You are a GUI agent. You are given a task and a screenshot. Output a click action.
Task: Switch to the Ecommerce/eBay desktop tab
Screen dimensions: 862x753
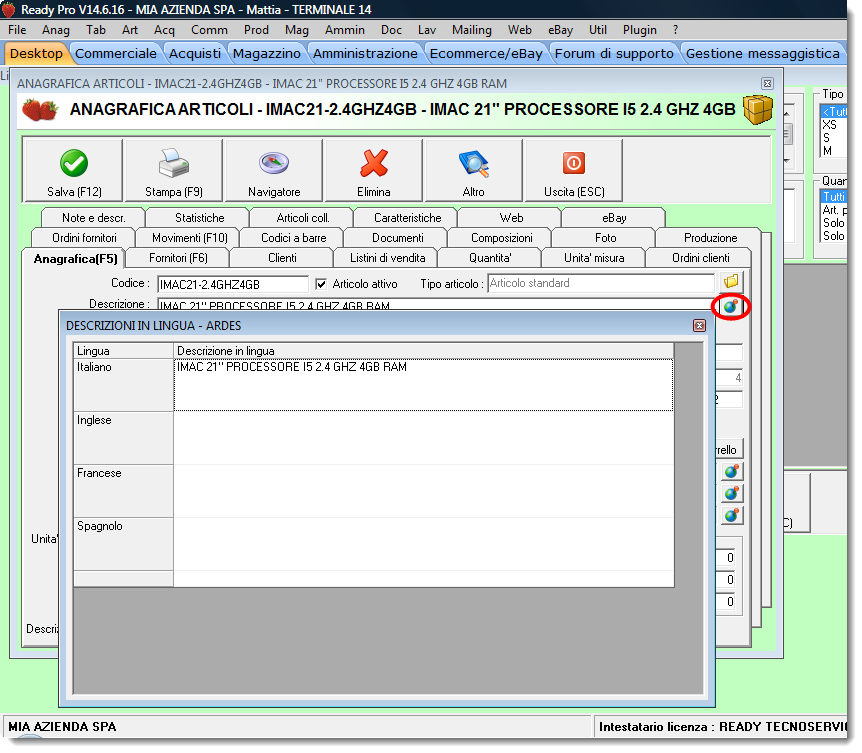click(486, 53)
